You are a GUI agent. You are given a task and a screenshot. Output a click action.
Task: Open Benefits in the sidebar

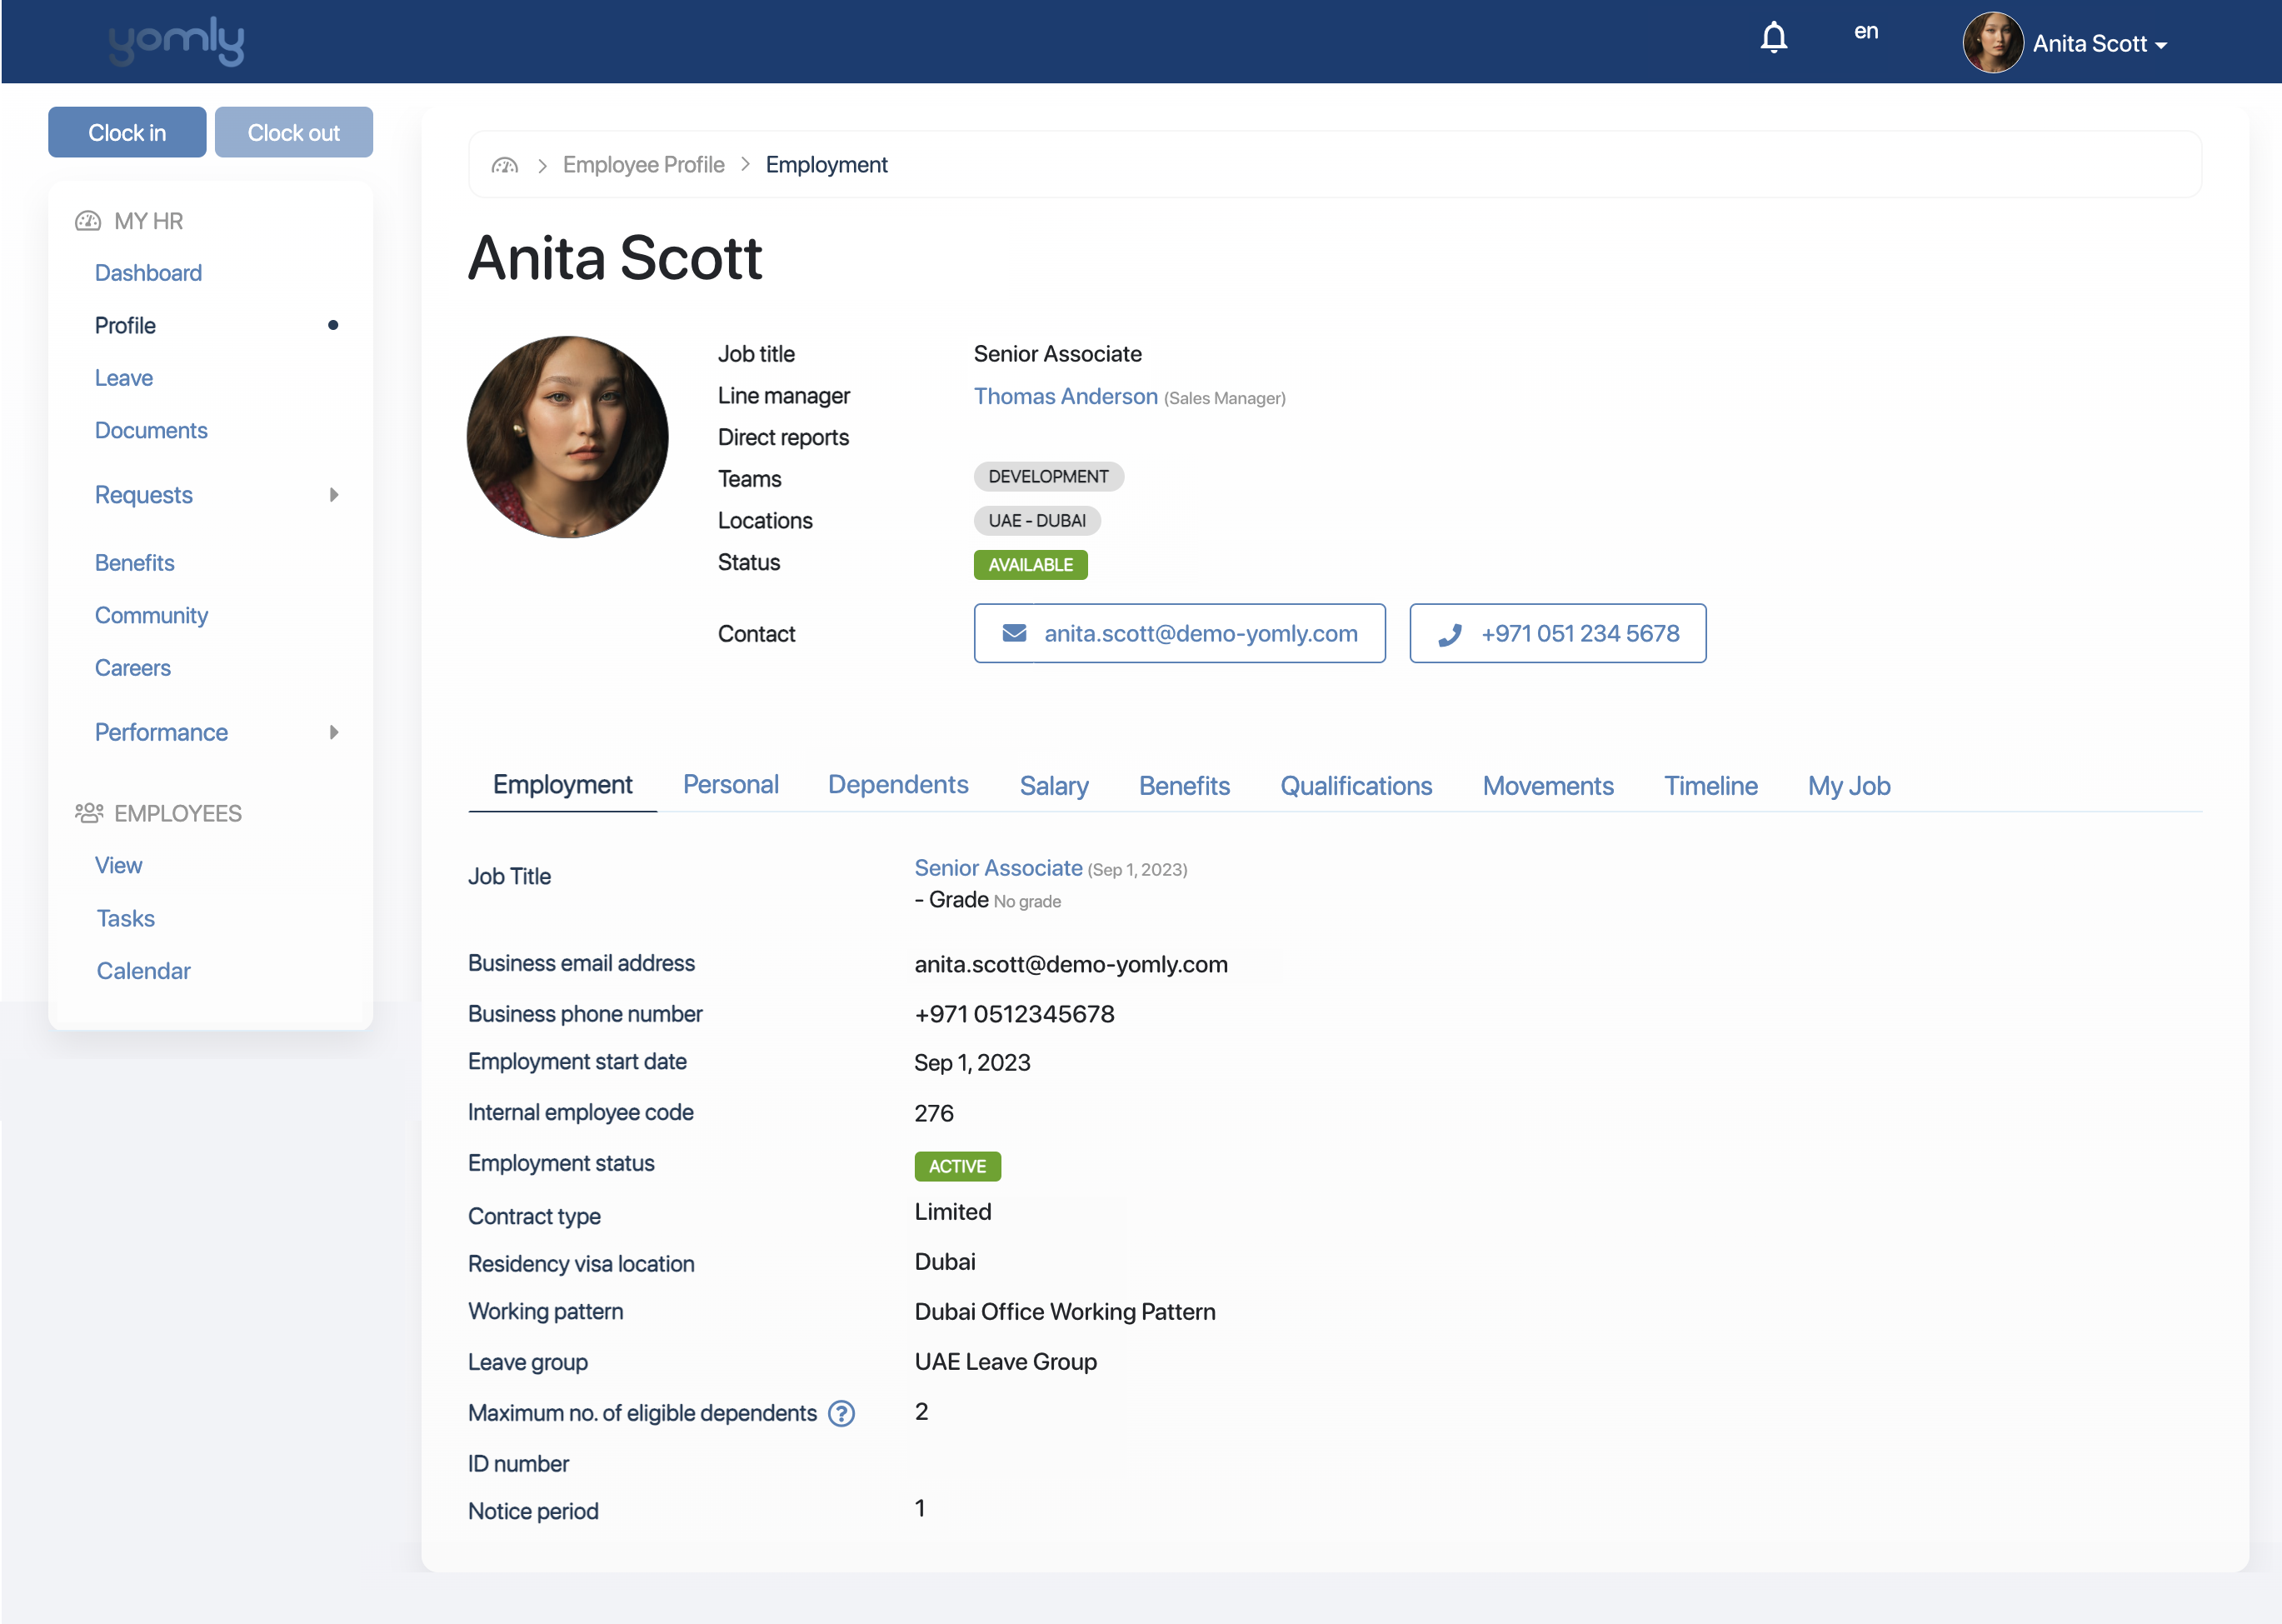coord(134,563)
